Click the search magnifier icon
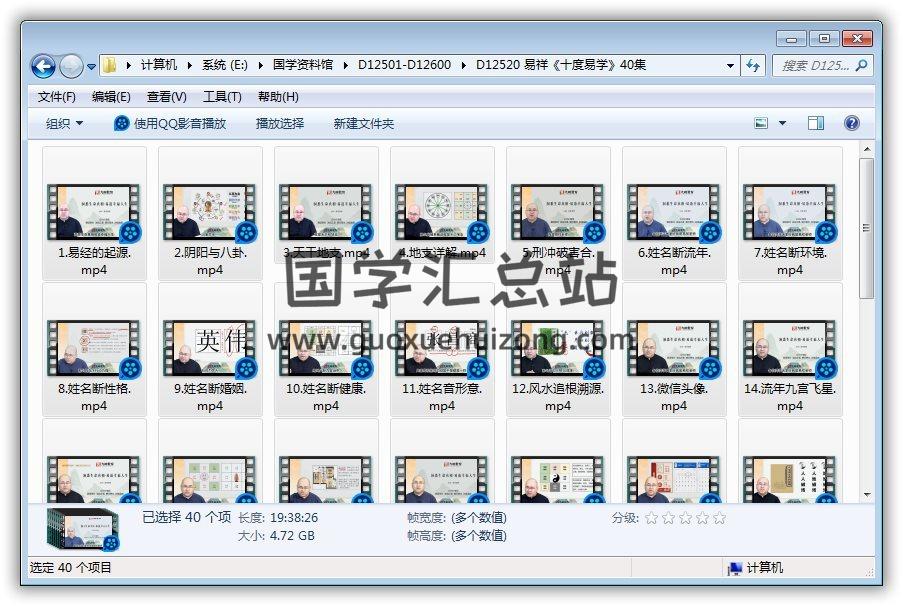This screenshot has height=606, width=903. pos(861,65)
